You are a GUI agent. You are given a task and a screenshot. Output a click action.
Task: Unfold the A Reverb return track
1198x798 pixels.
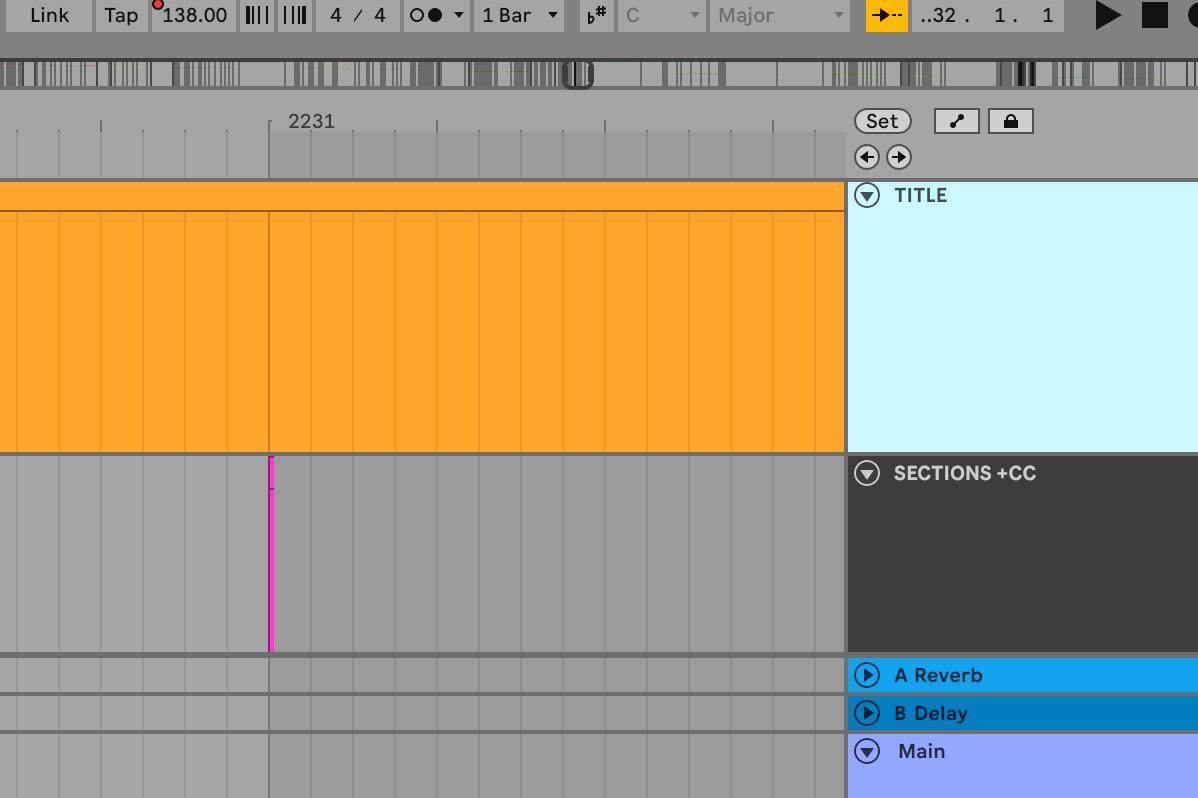[866, 675]
